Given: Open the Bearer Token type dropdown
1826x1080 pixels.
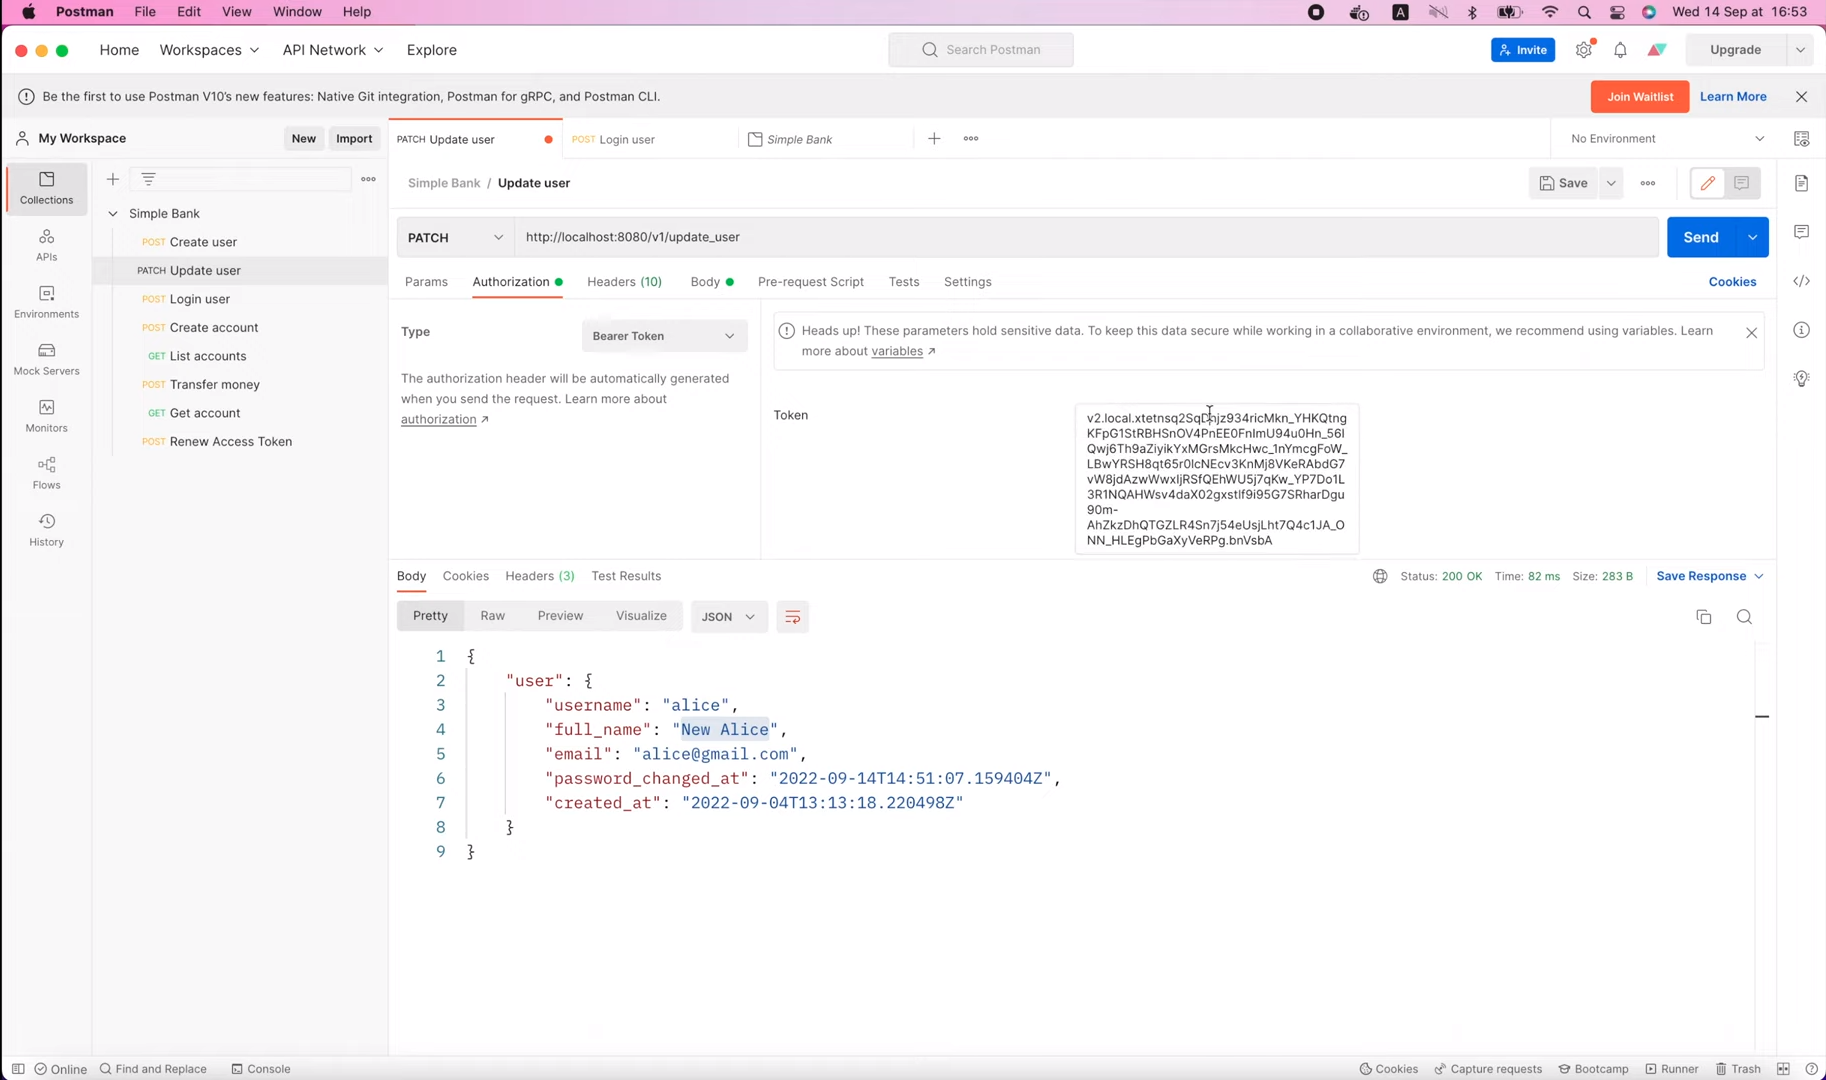Looking at the screenshot, I should [664, 336].
